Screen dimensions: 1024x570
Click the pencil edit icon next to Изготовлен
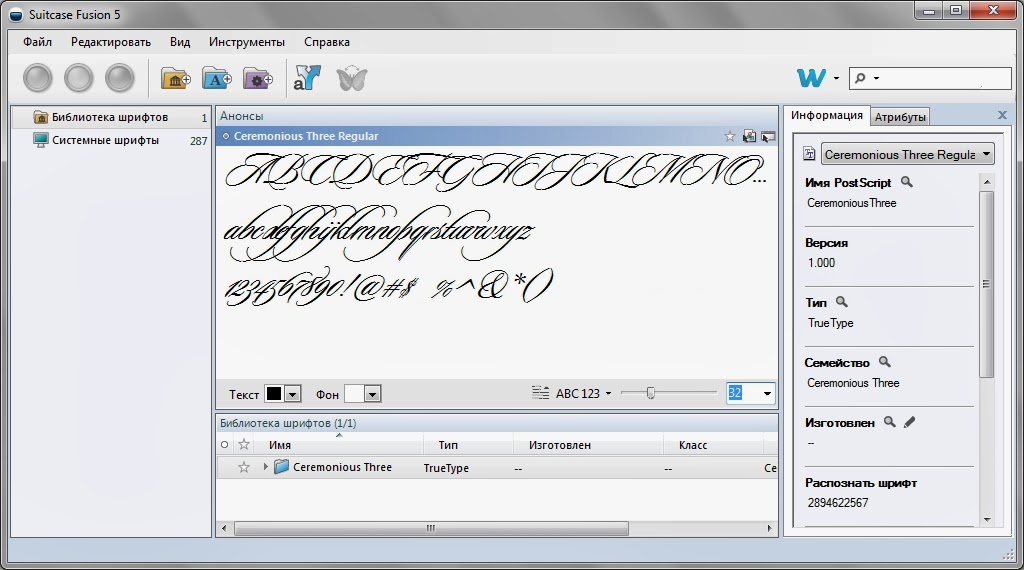909,422
